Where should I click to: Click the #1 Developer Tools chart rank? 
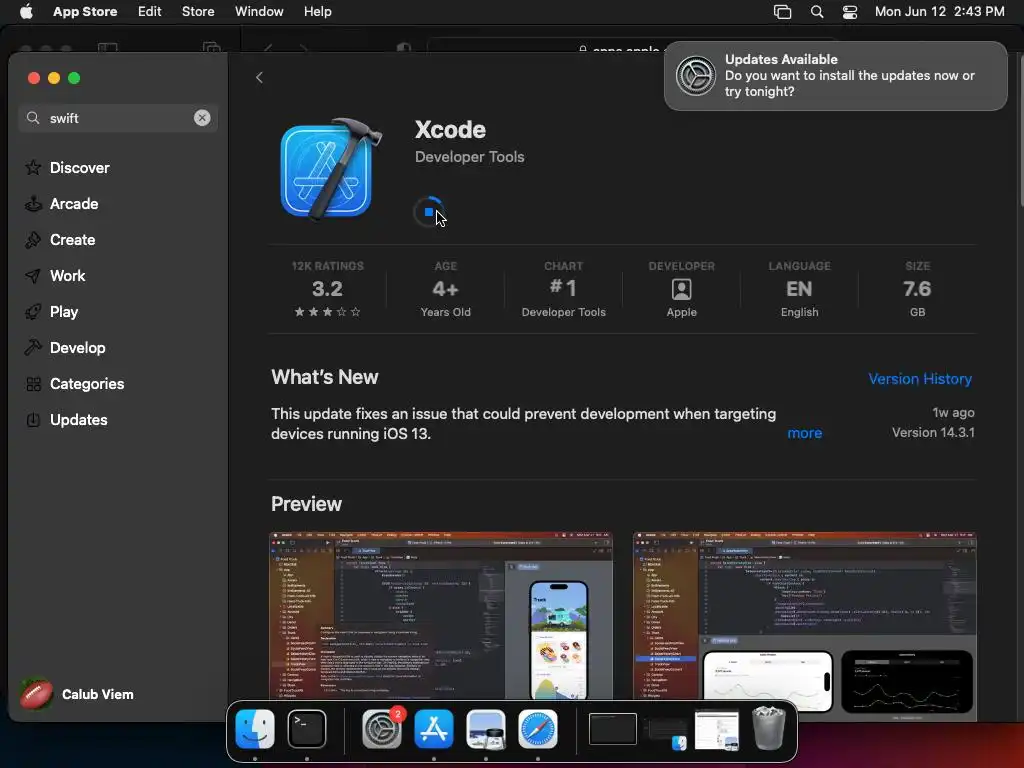(563, 289)
